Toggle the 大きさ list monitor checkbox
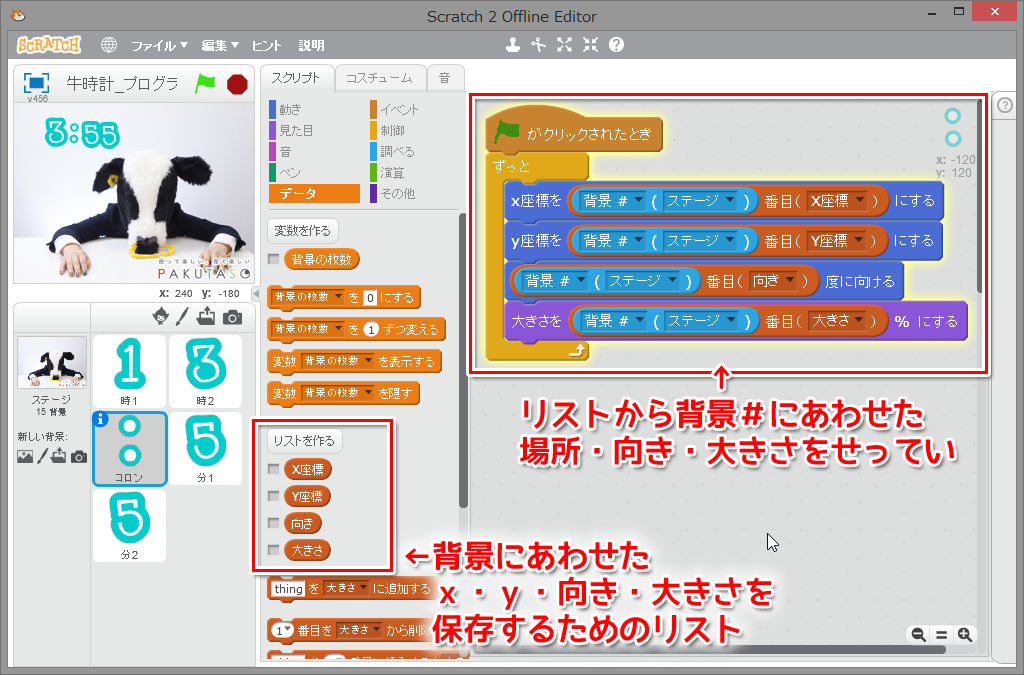This screenshot has height=675, width=1024. [x=274, y=550]
